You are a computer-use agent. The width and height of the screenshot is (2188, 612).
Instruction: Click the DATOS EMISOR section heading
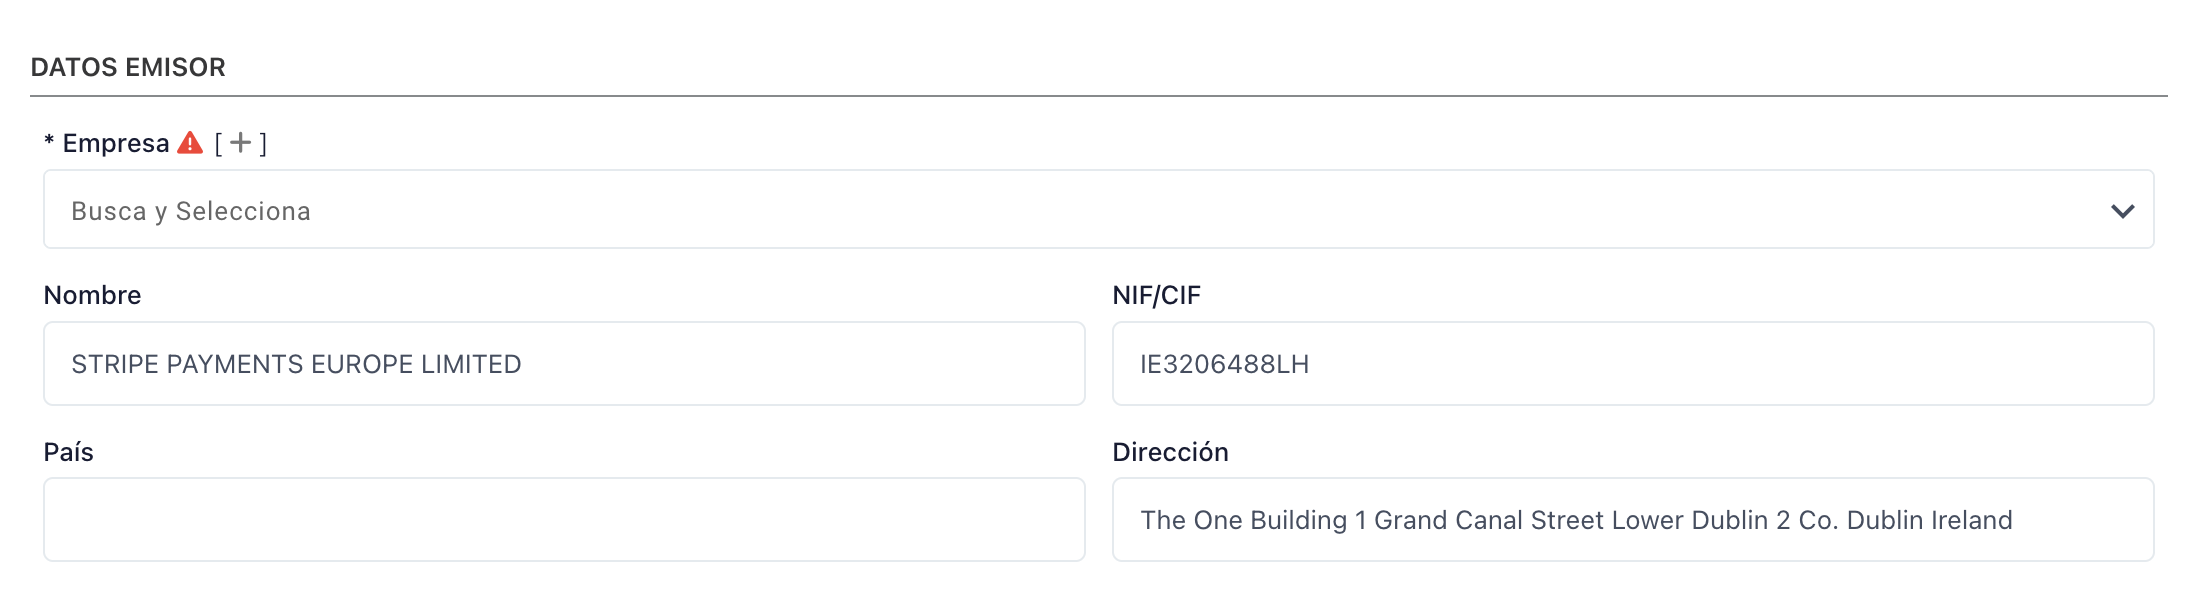point(128,67)
